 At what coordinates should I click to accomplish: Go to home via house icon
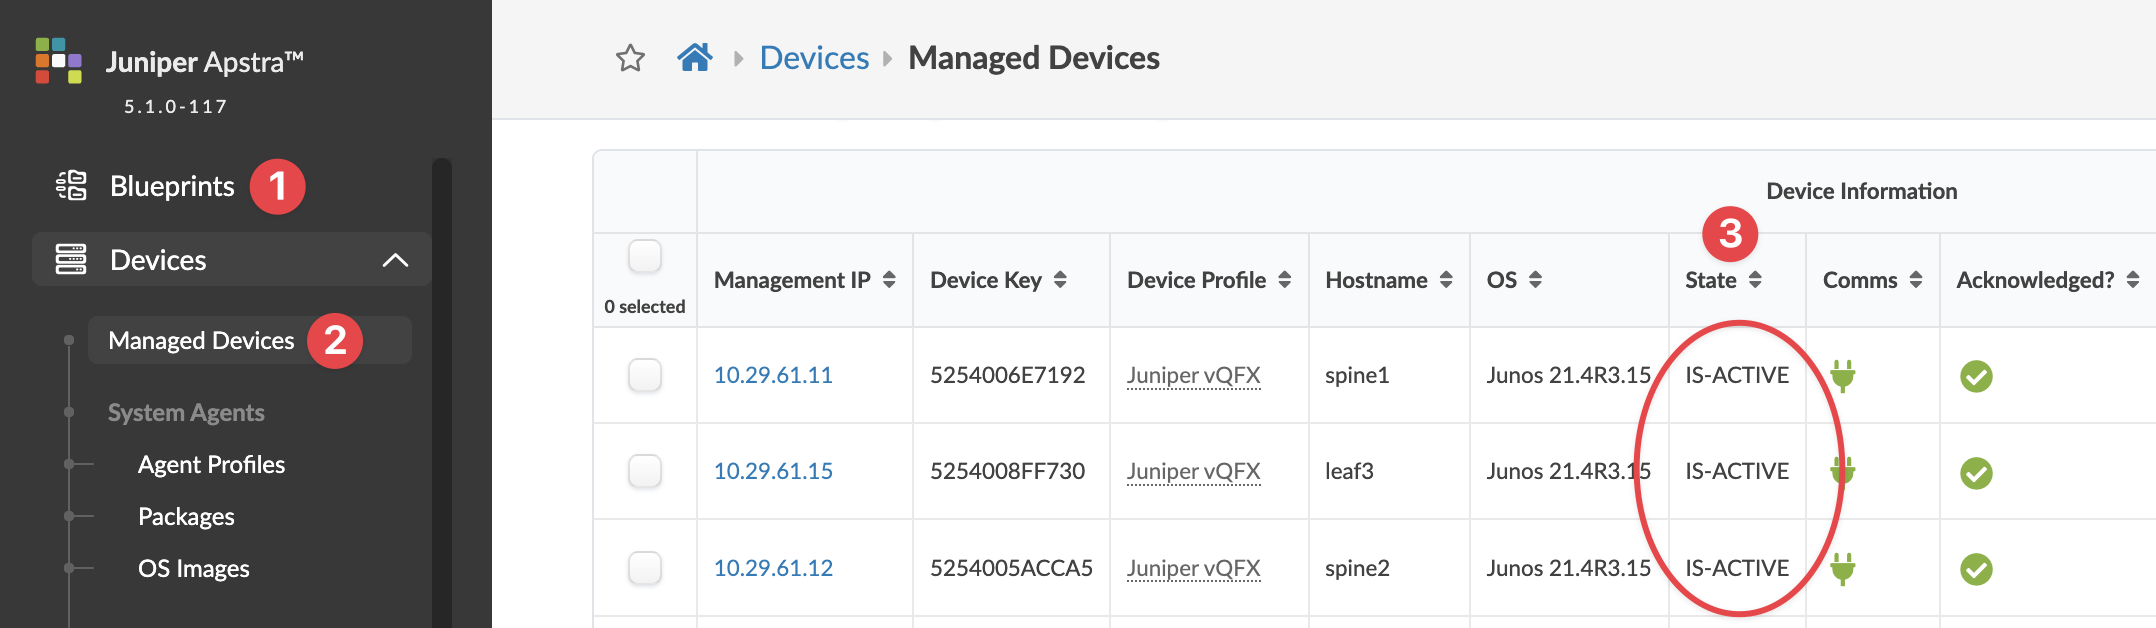click(x=695, y=58)
